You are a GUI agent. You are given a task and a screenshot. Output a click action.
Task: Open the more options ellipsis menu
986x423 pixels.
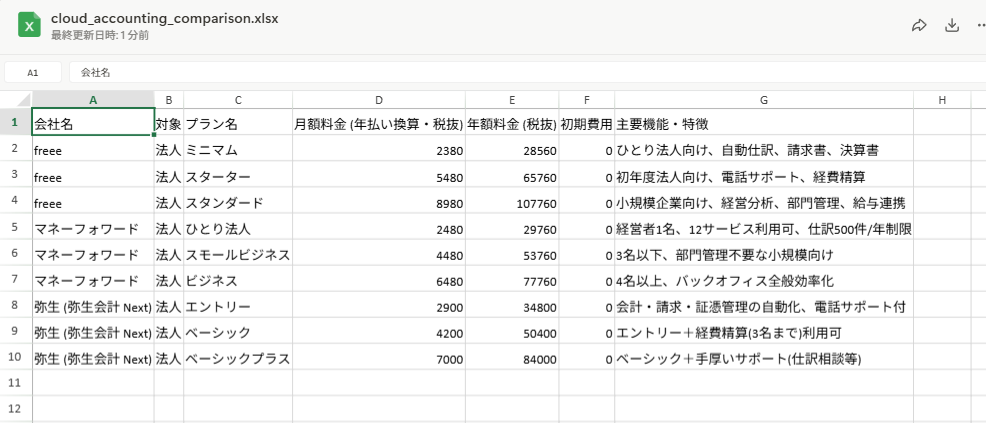pyautogui.click(x=981, y=25)
